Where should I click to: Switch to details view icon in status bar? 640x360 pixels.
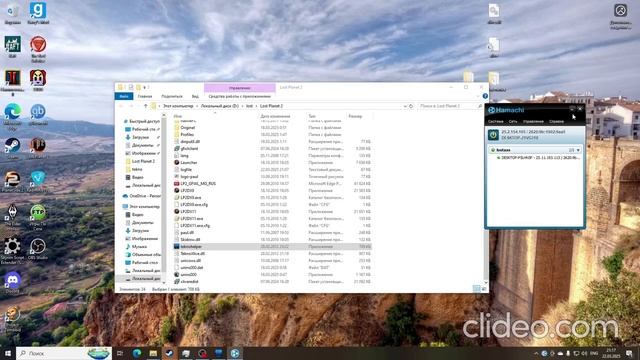pyautogui.click(x=476, y=289)
